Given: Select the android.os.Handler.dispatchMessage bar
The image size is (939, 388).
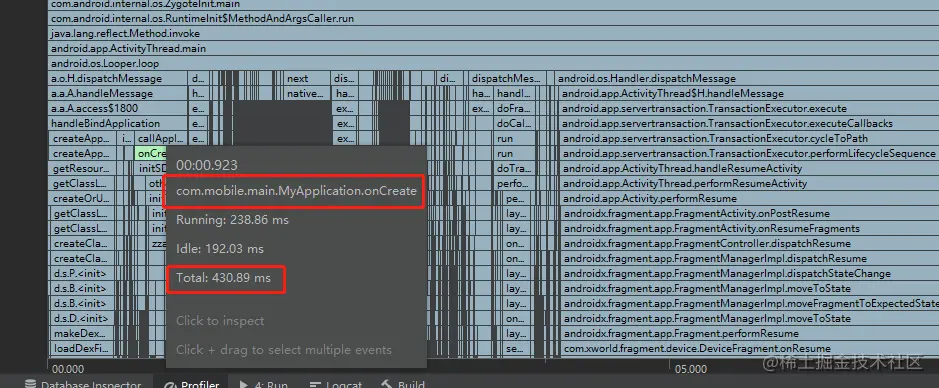Looking at the screenshot, I should click(747, 78).
